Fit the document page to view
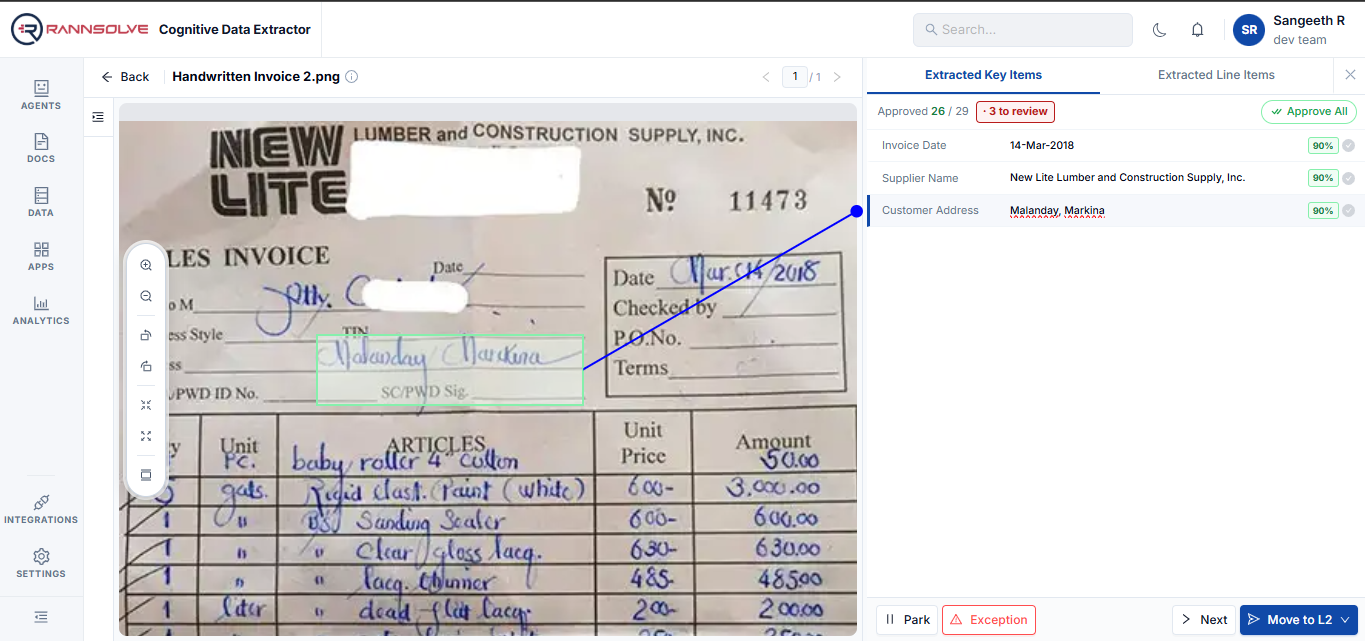Image resolution: width=1365 pixels, height=641 pixels. (x=146, y=474)
